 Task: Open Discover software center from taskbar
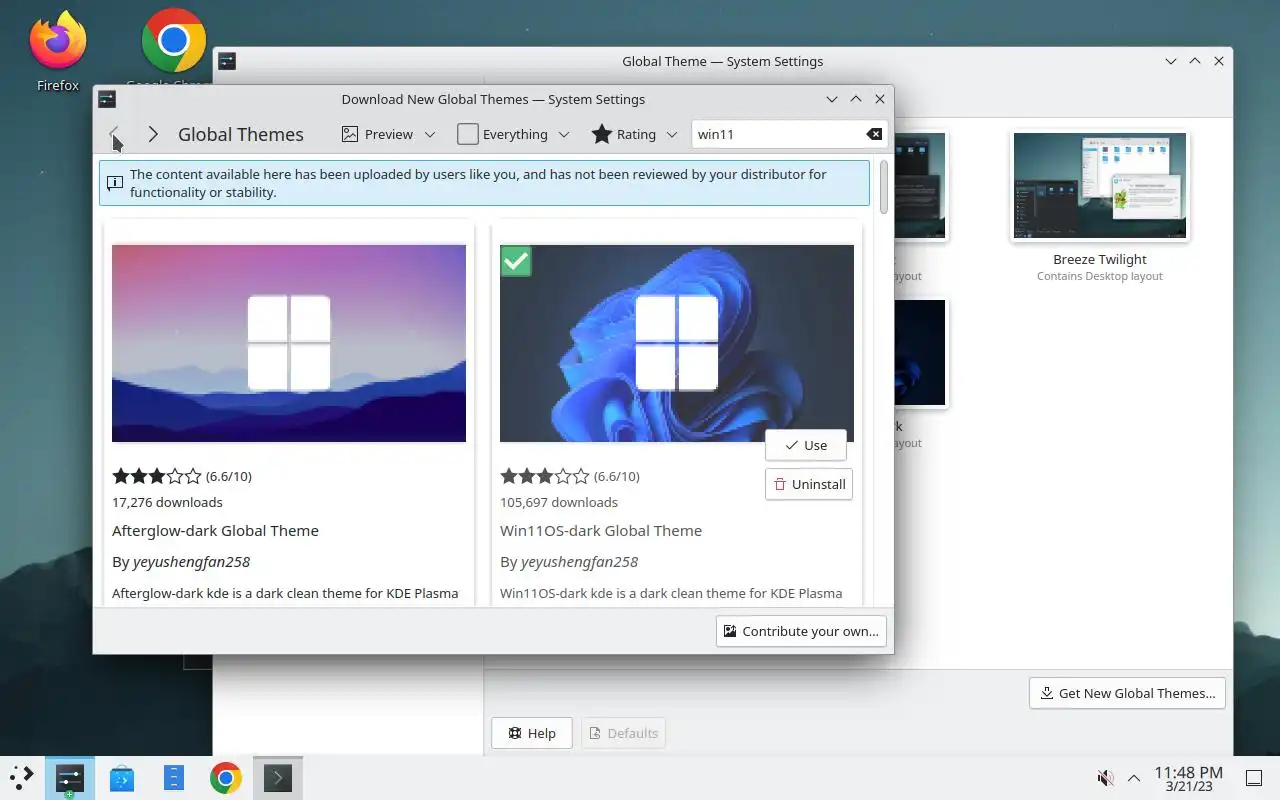tap(122, 778)
